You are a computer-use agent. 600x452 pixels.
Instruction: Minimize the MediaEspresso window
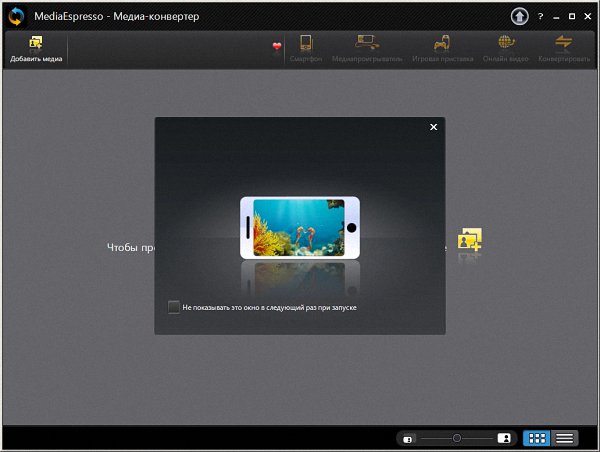click(x=557, y=16)
